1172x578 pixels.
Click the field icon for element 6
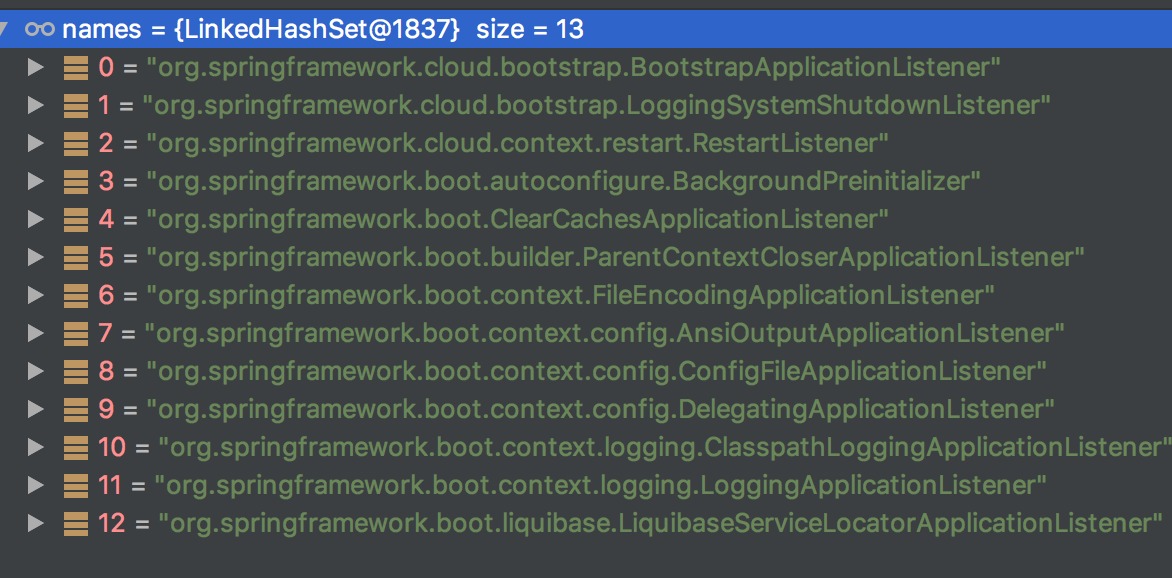(75, 295)
